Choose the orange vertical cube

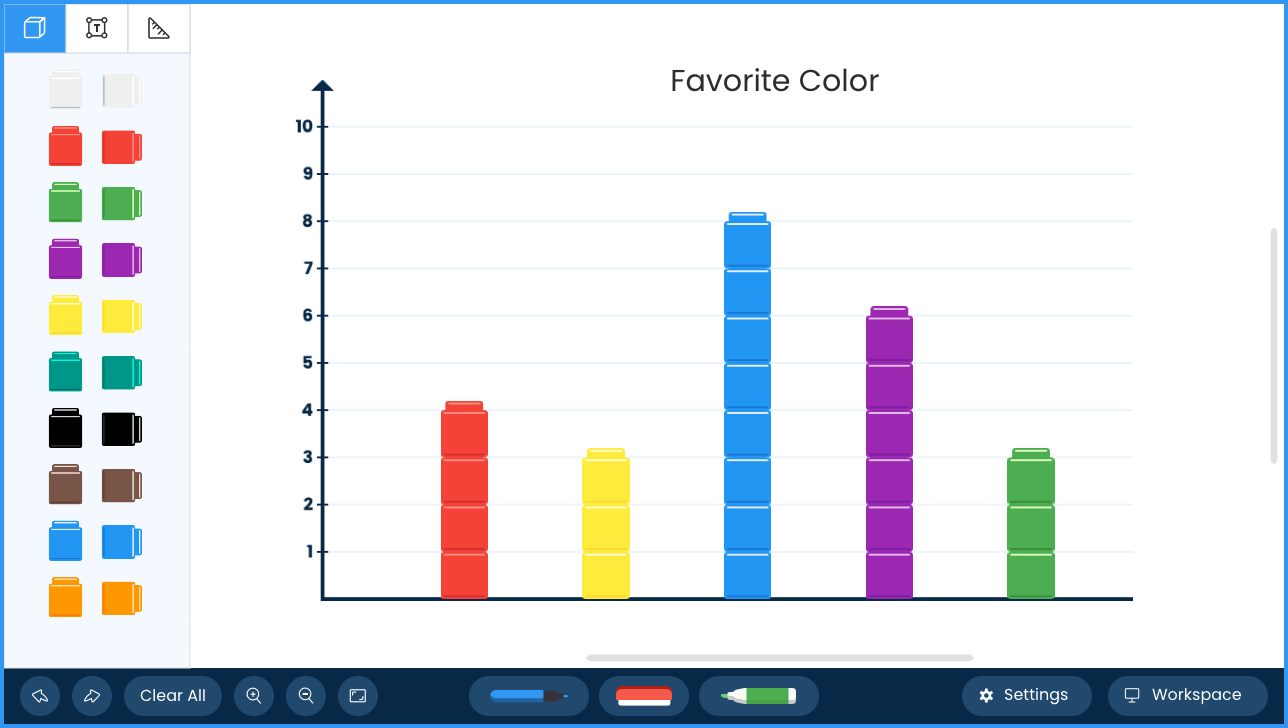pos(66,598)
